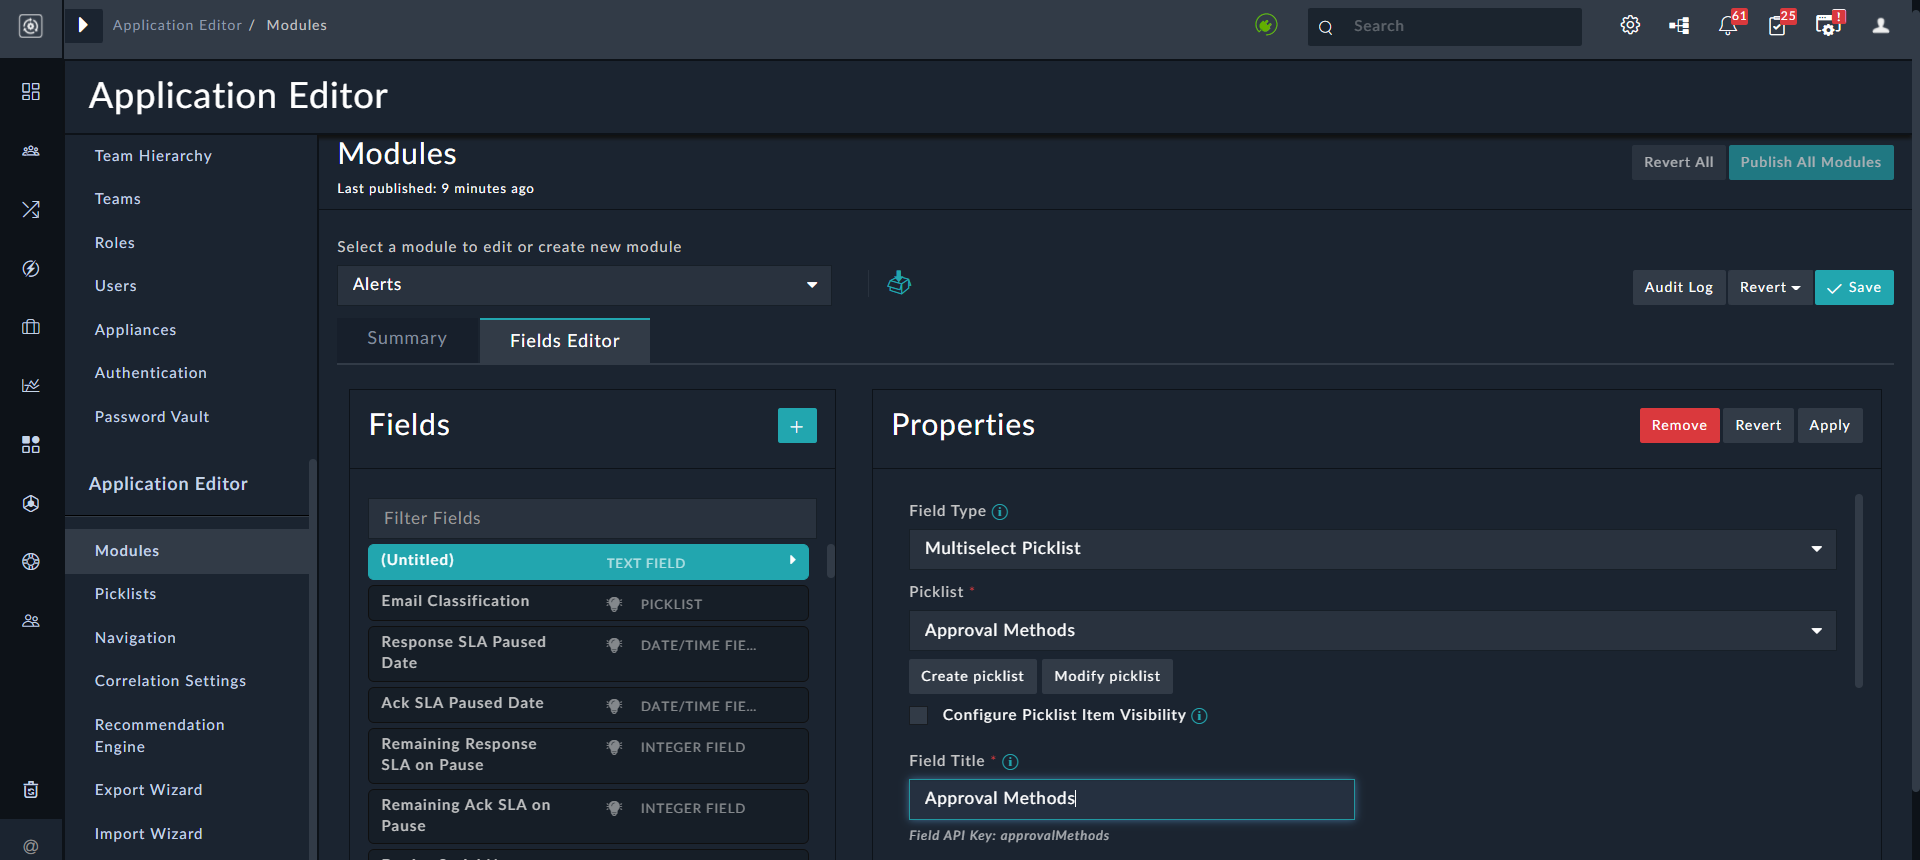Screen dimensions: 1920x860
Task: Open the lightning bolt automation icon
Action: tap(31, 268)
